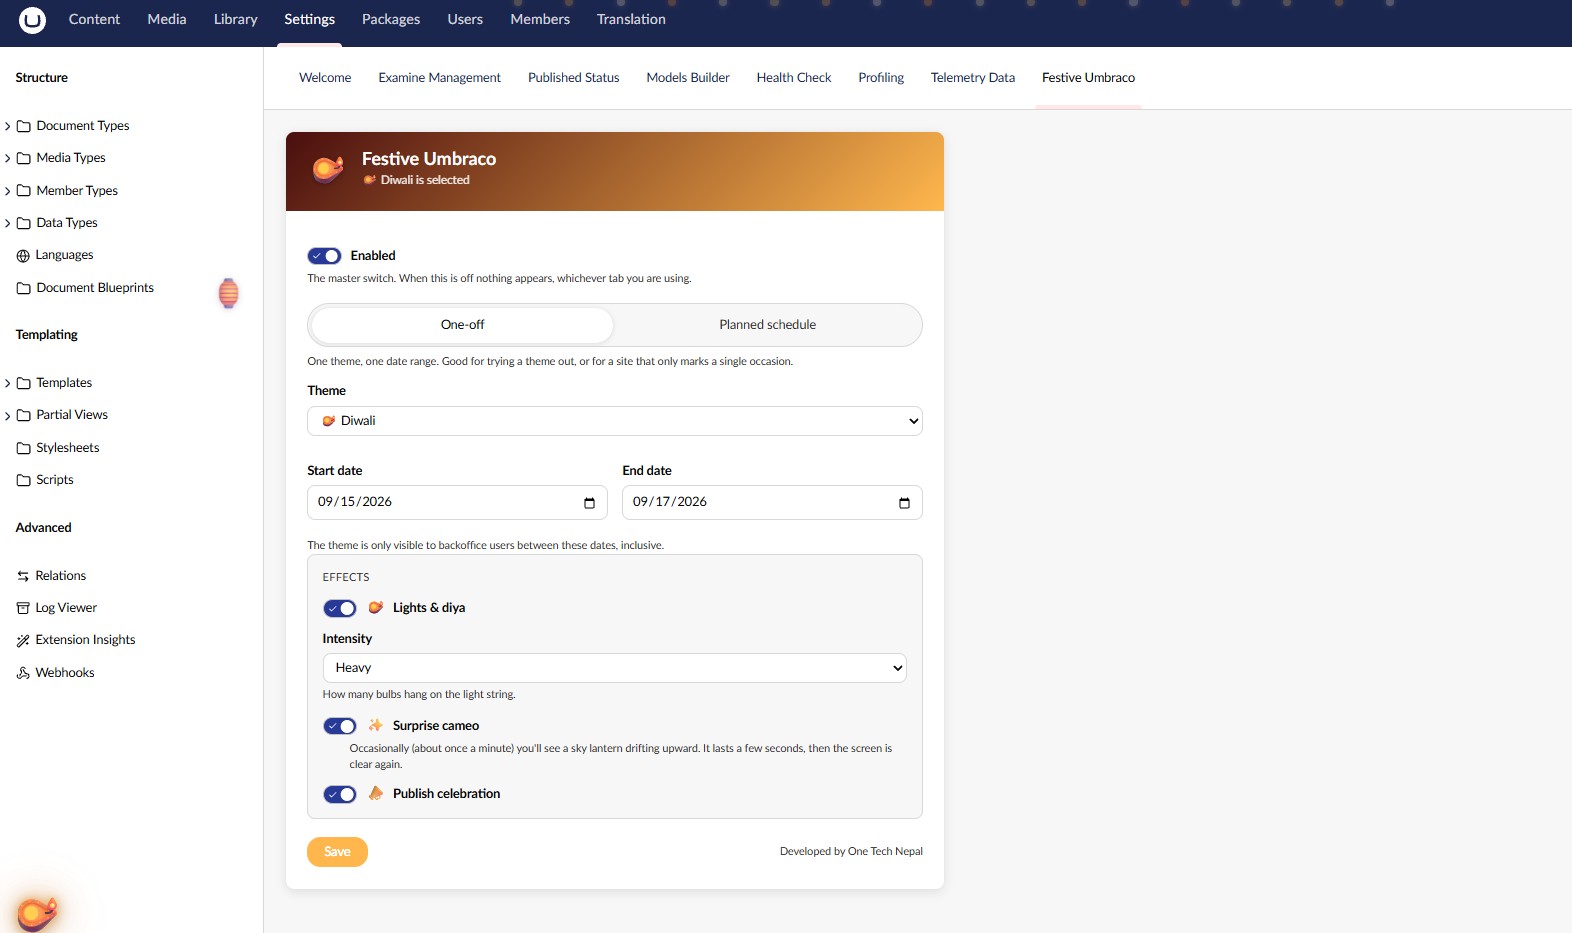Click the Relations label
The height and width of the screenshot is (933, 1572).
(x=61, y=576)
